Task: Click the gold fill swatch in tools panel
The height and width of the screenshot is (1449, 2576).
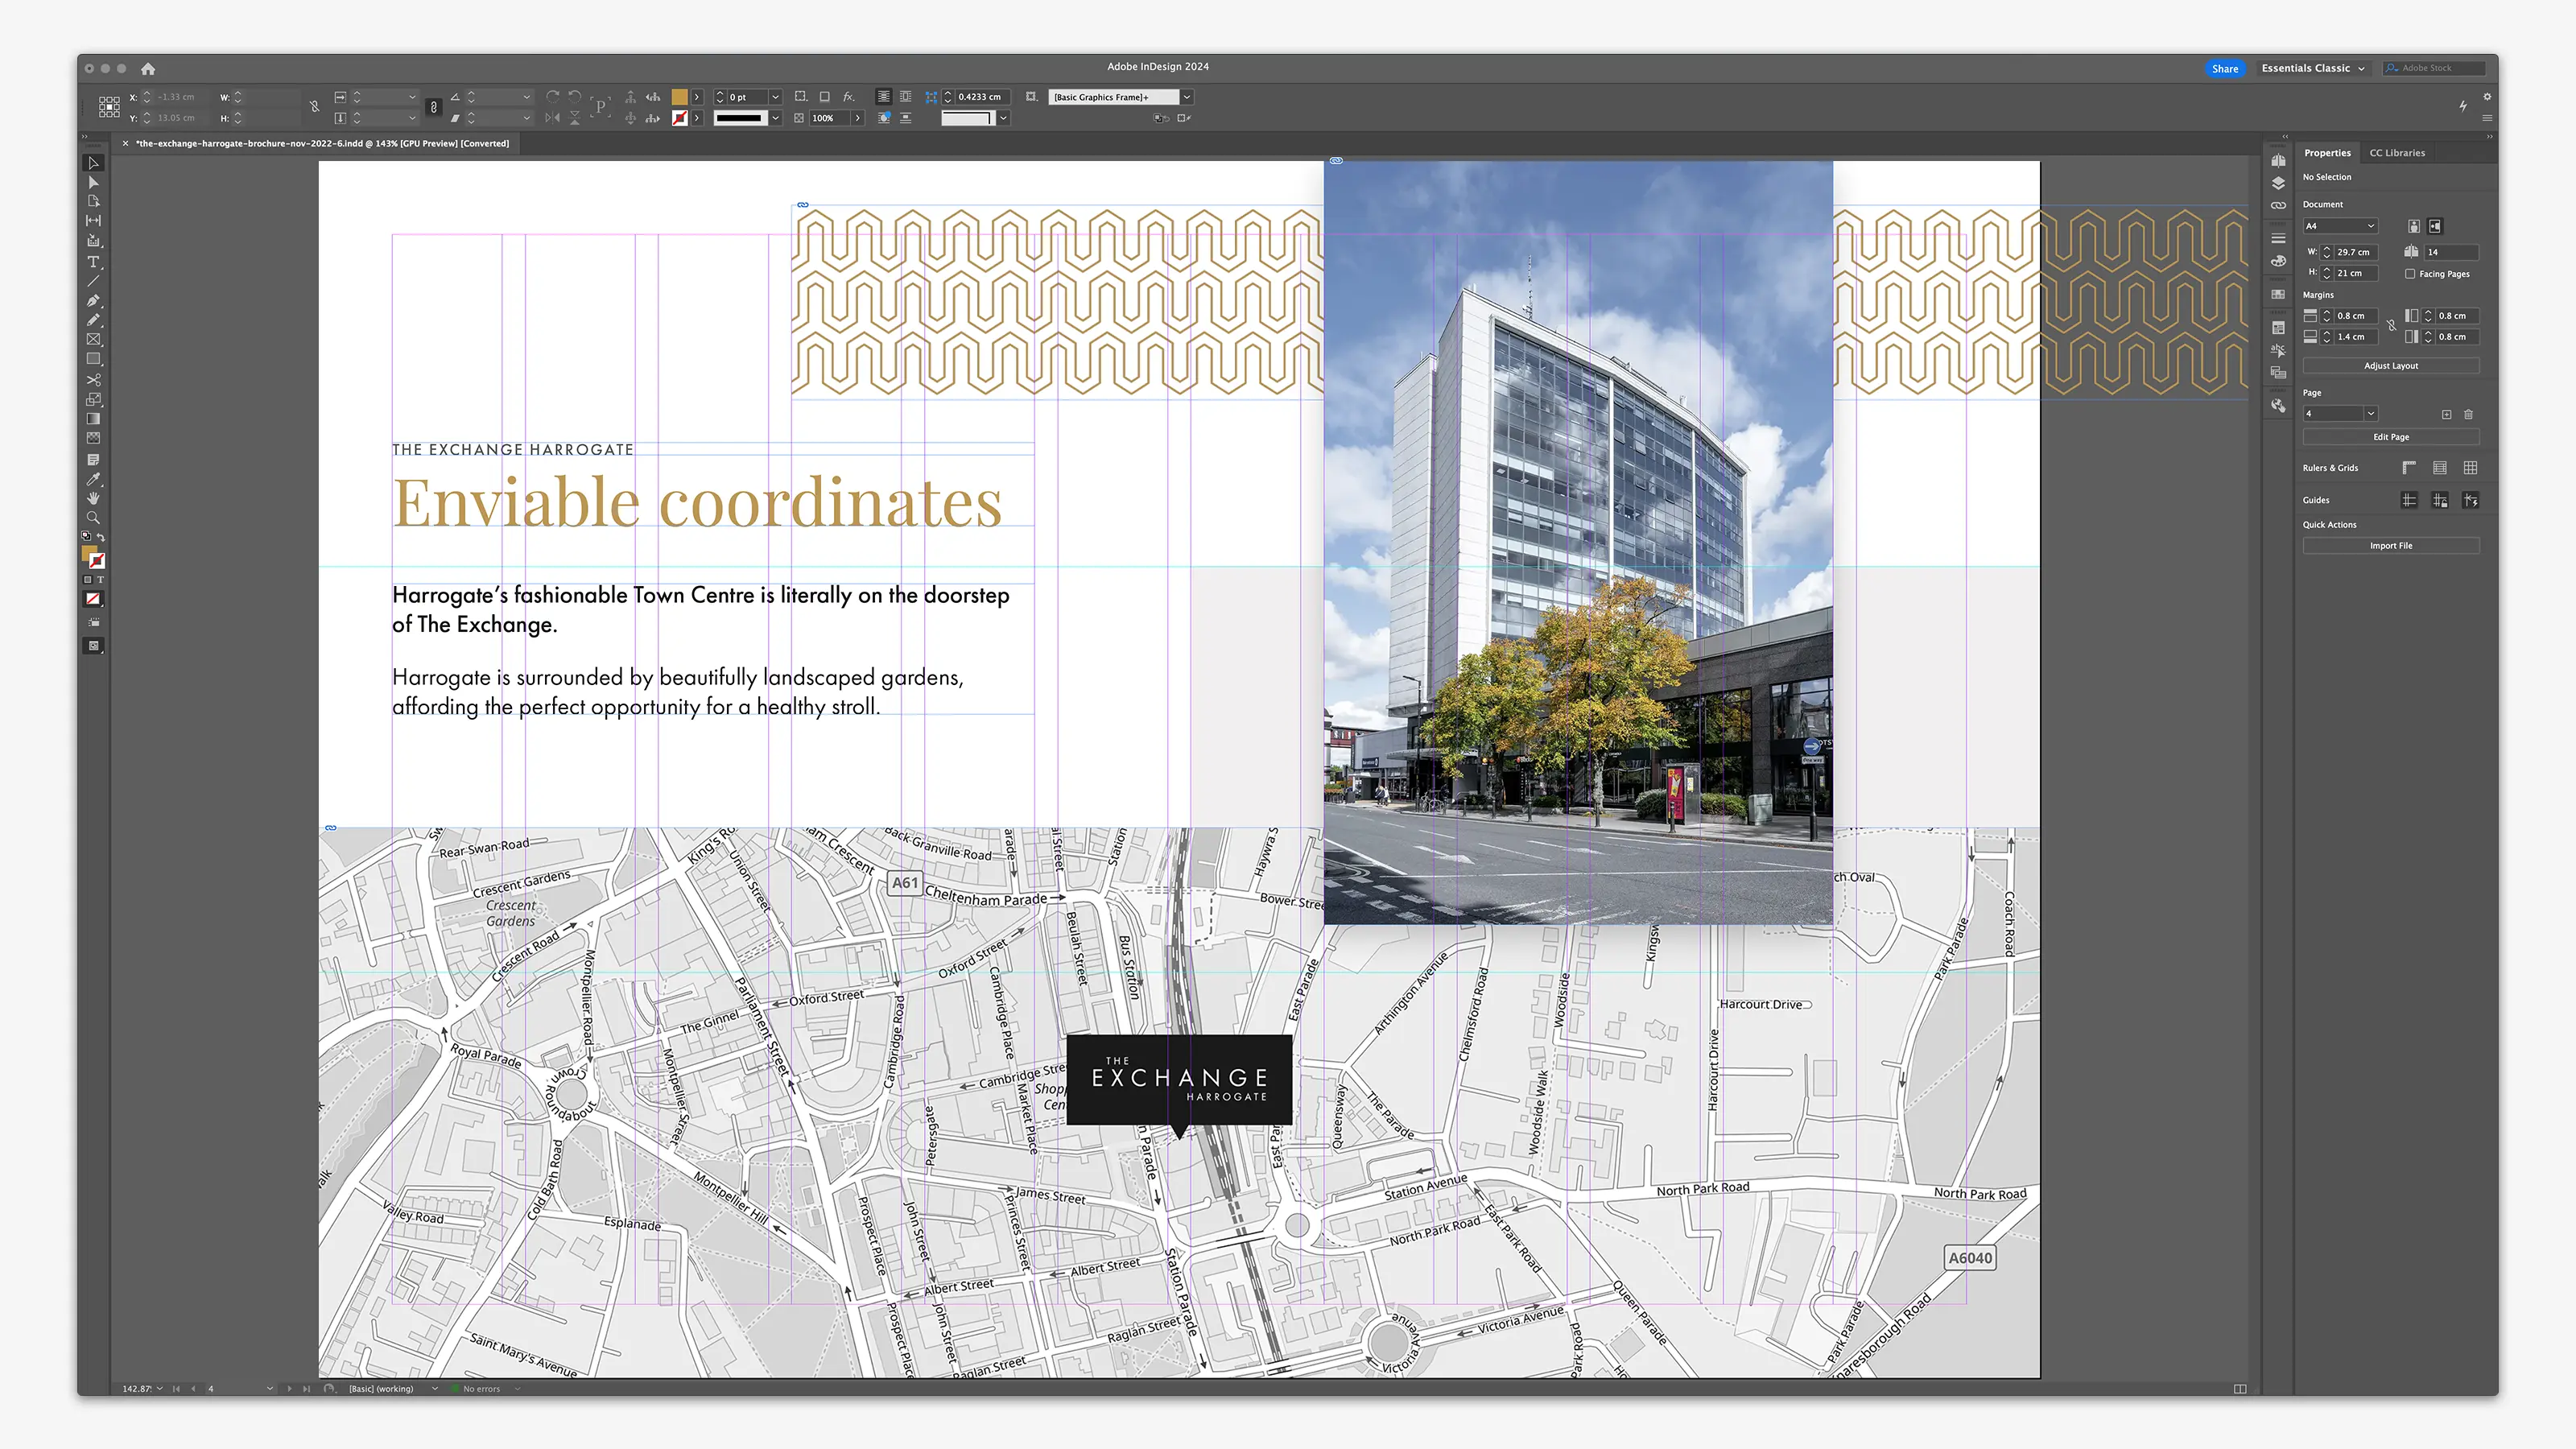Action: (90, 553)
